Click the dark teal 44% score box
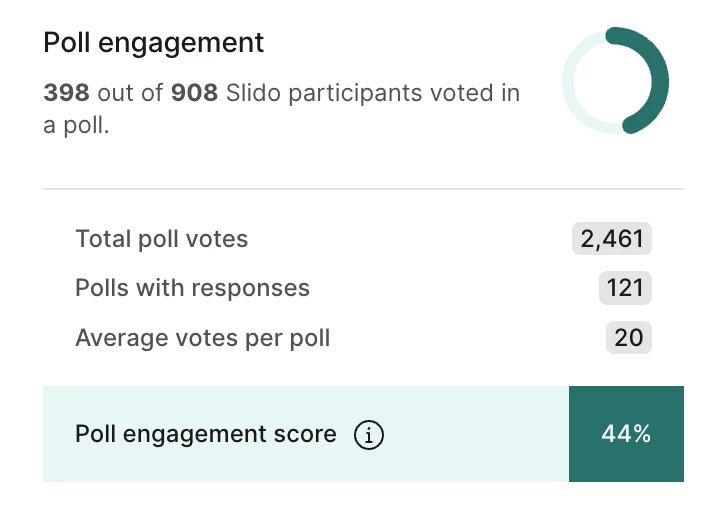Screen dimensions: 726x506 click(626, 434)
